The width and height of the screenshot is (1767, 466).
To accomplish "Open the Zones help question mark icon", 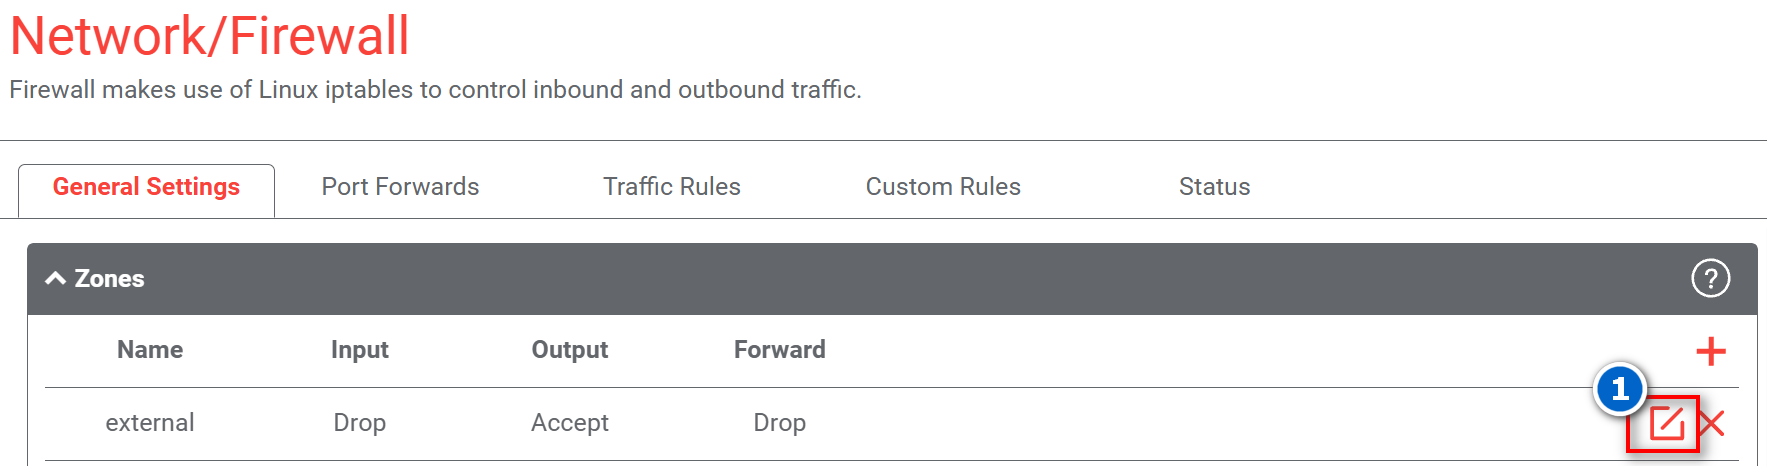I will coord(1710,278).
